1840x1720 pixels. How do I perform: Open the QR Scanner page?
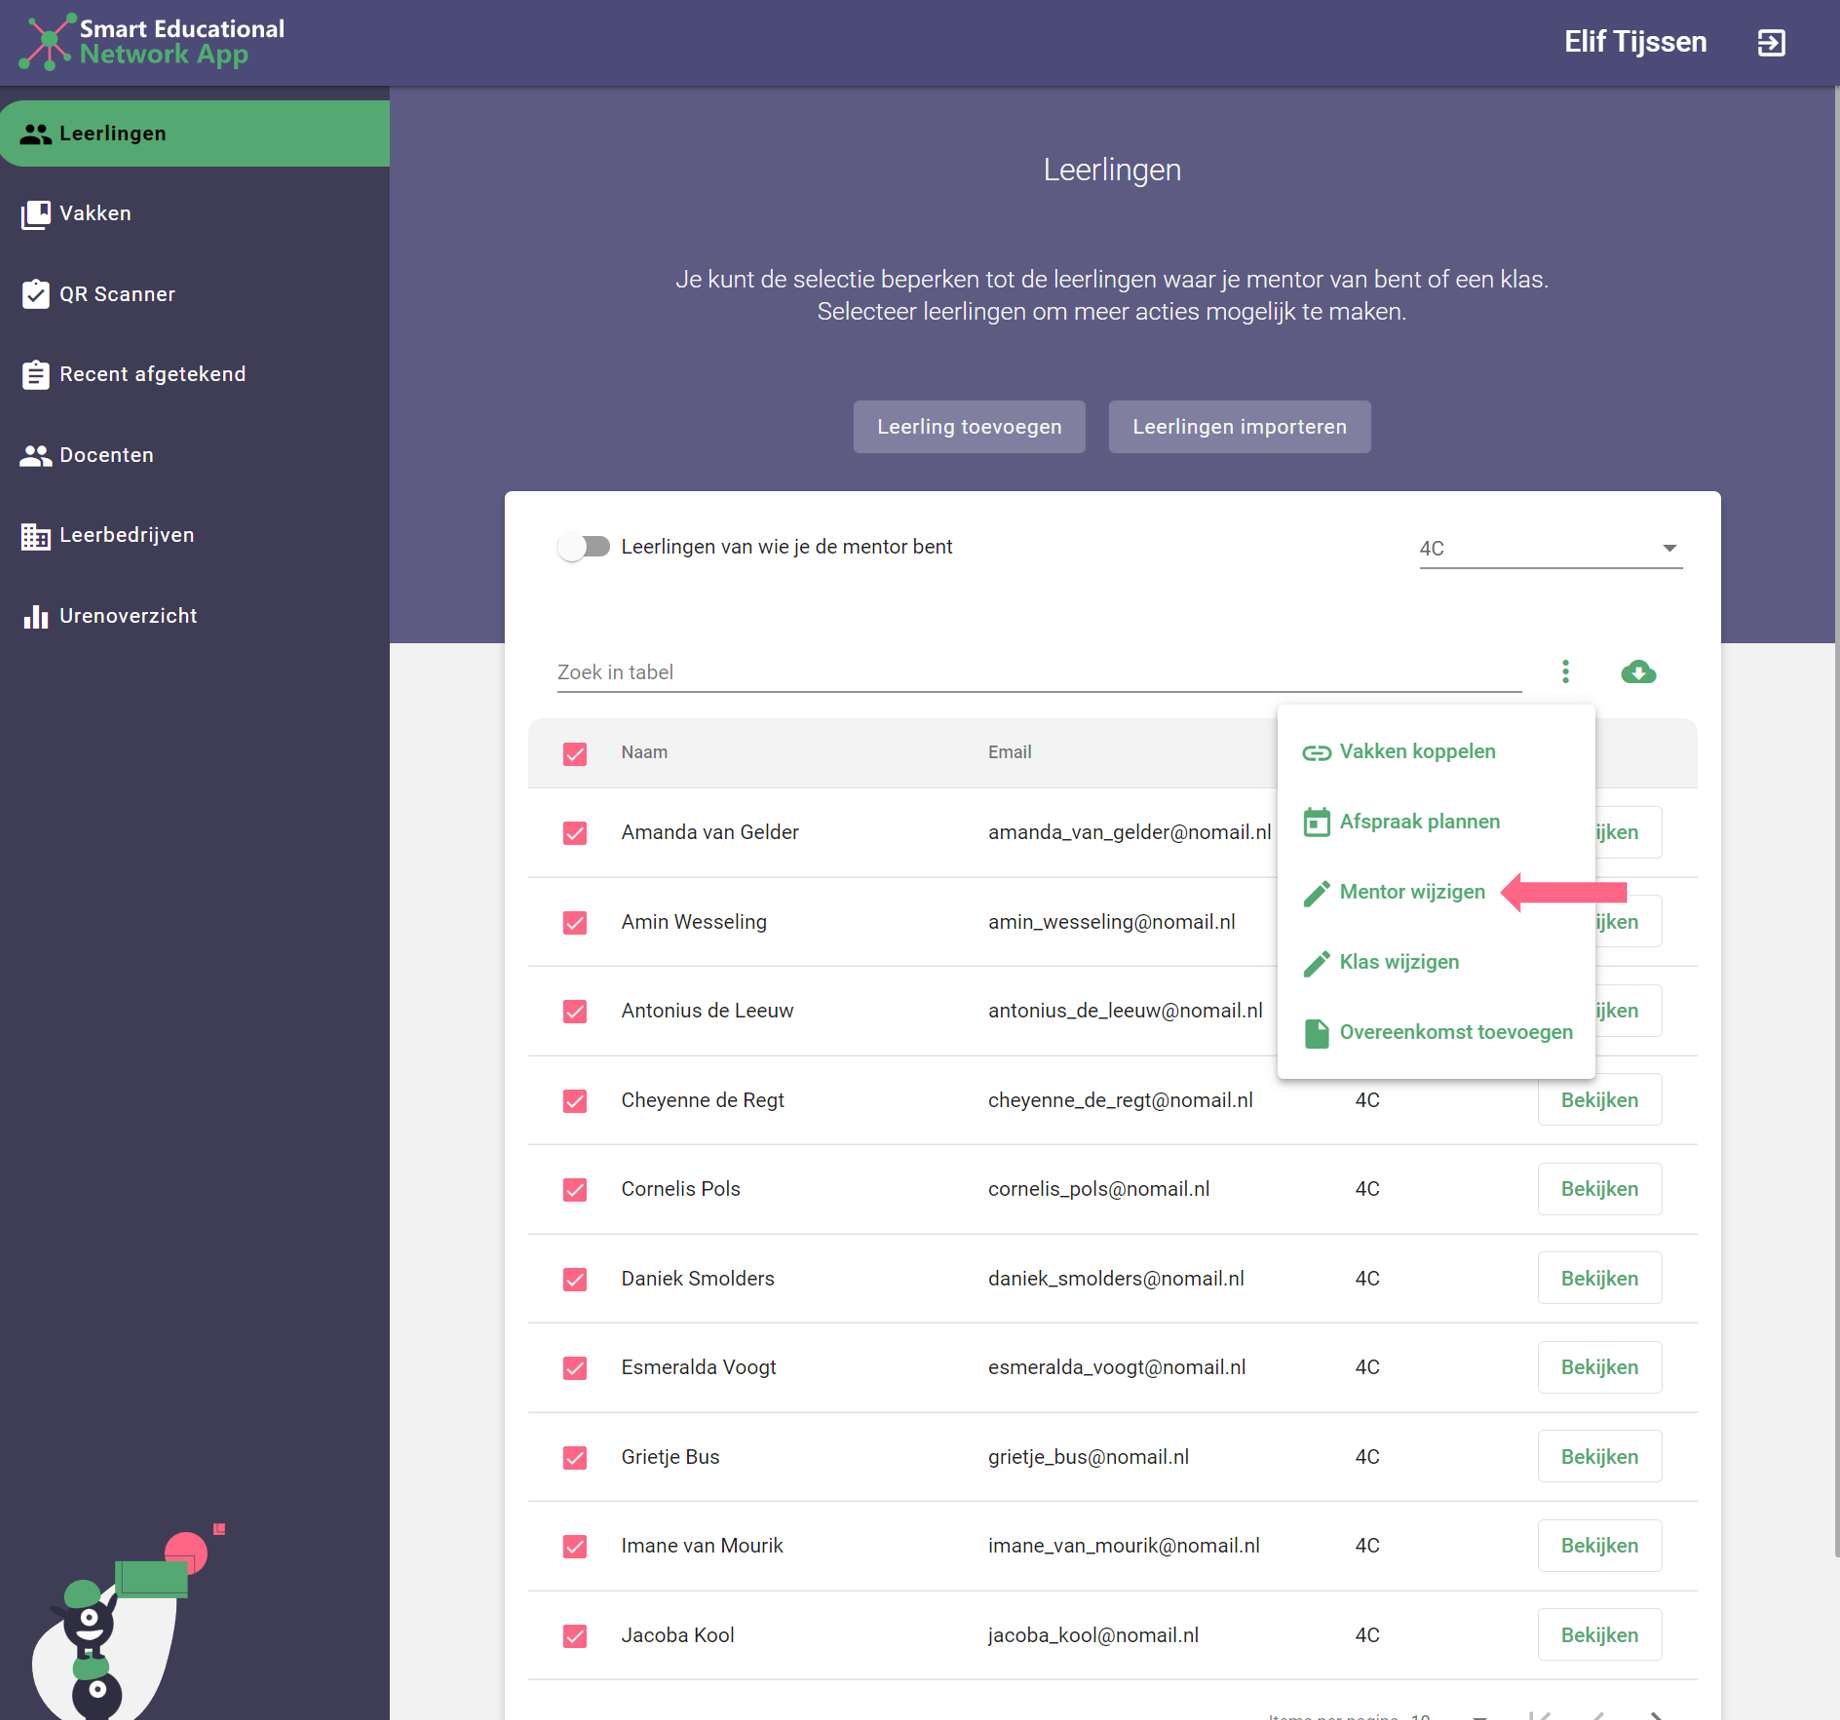click(116, 294)
